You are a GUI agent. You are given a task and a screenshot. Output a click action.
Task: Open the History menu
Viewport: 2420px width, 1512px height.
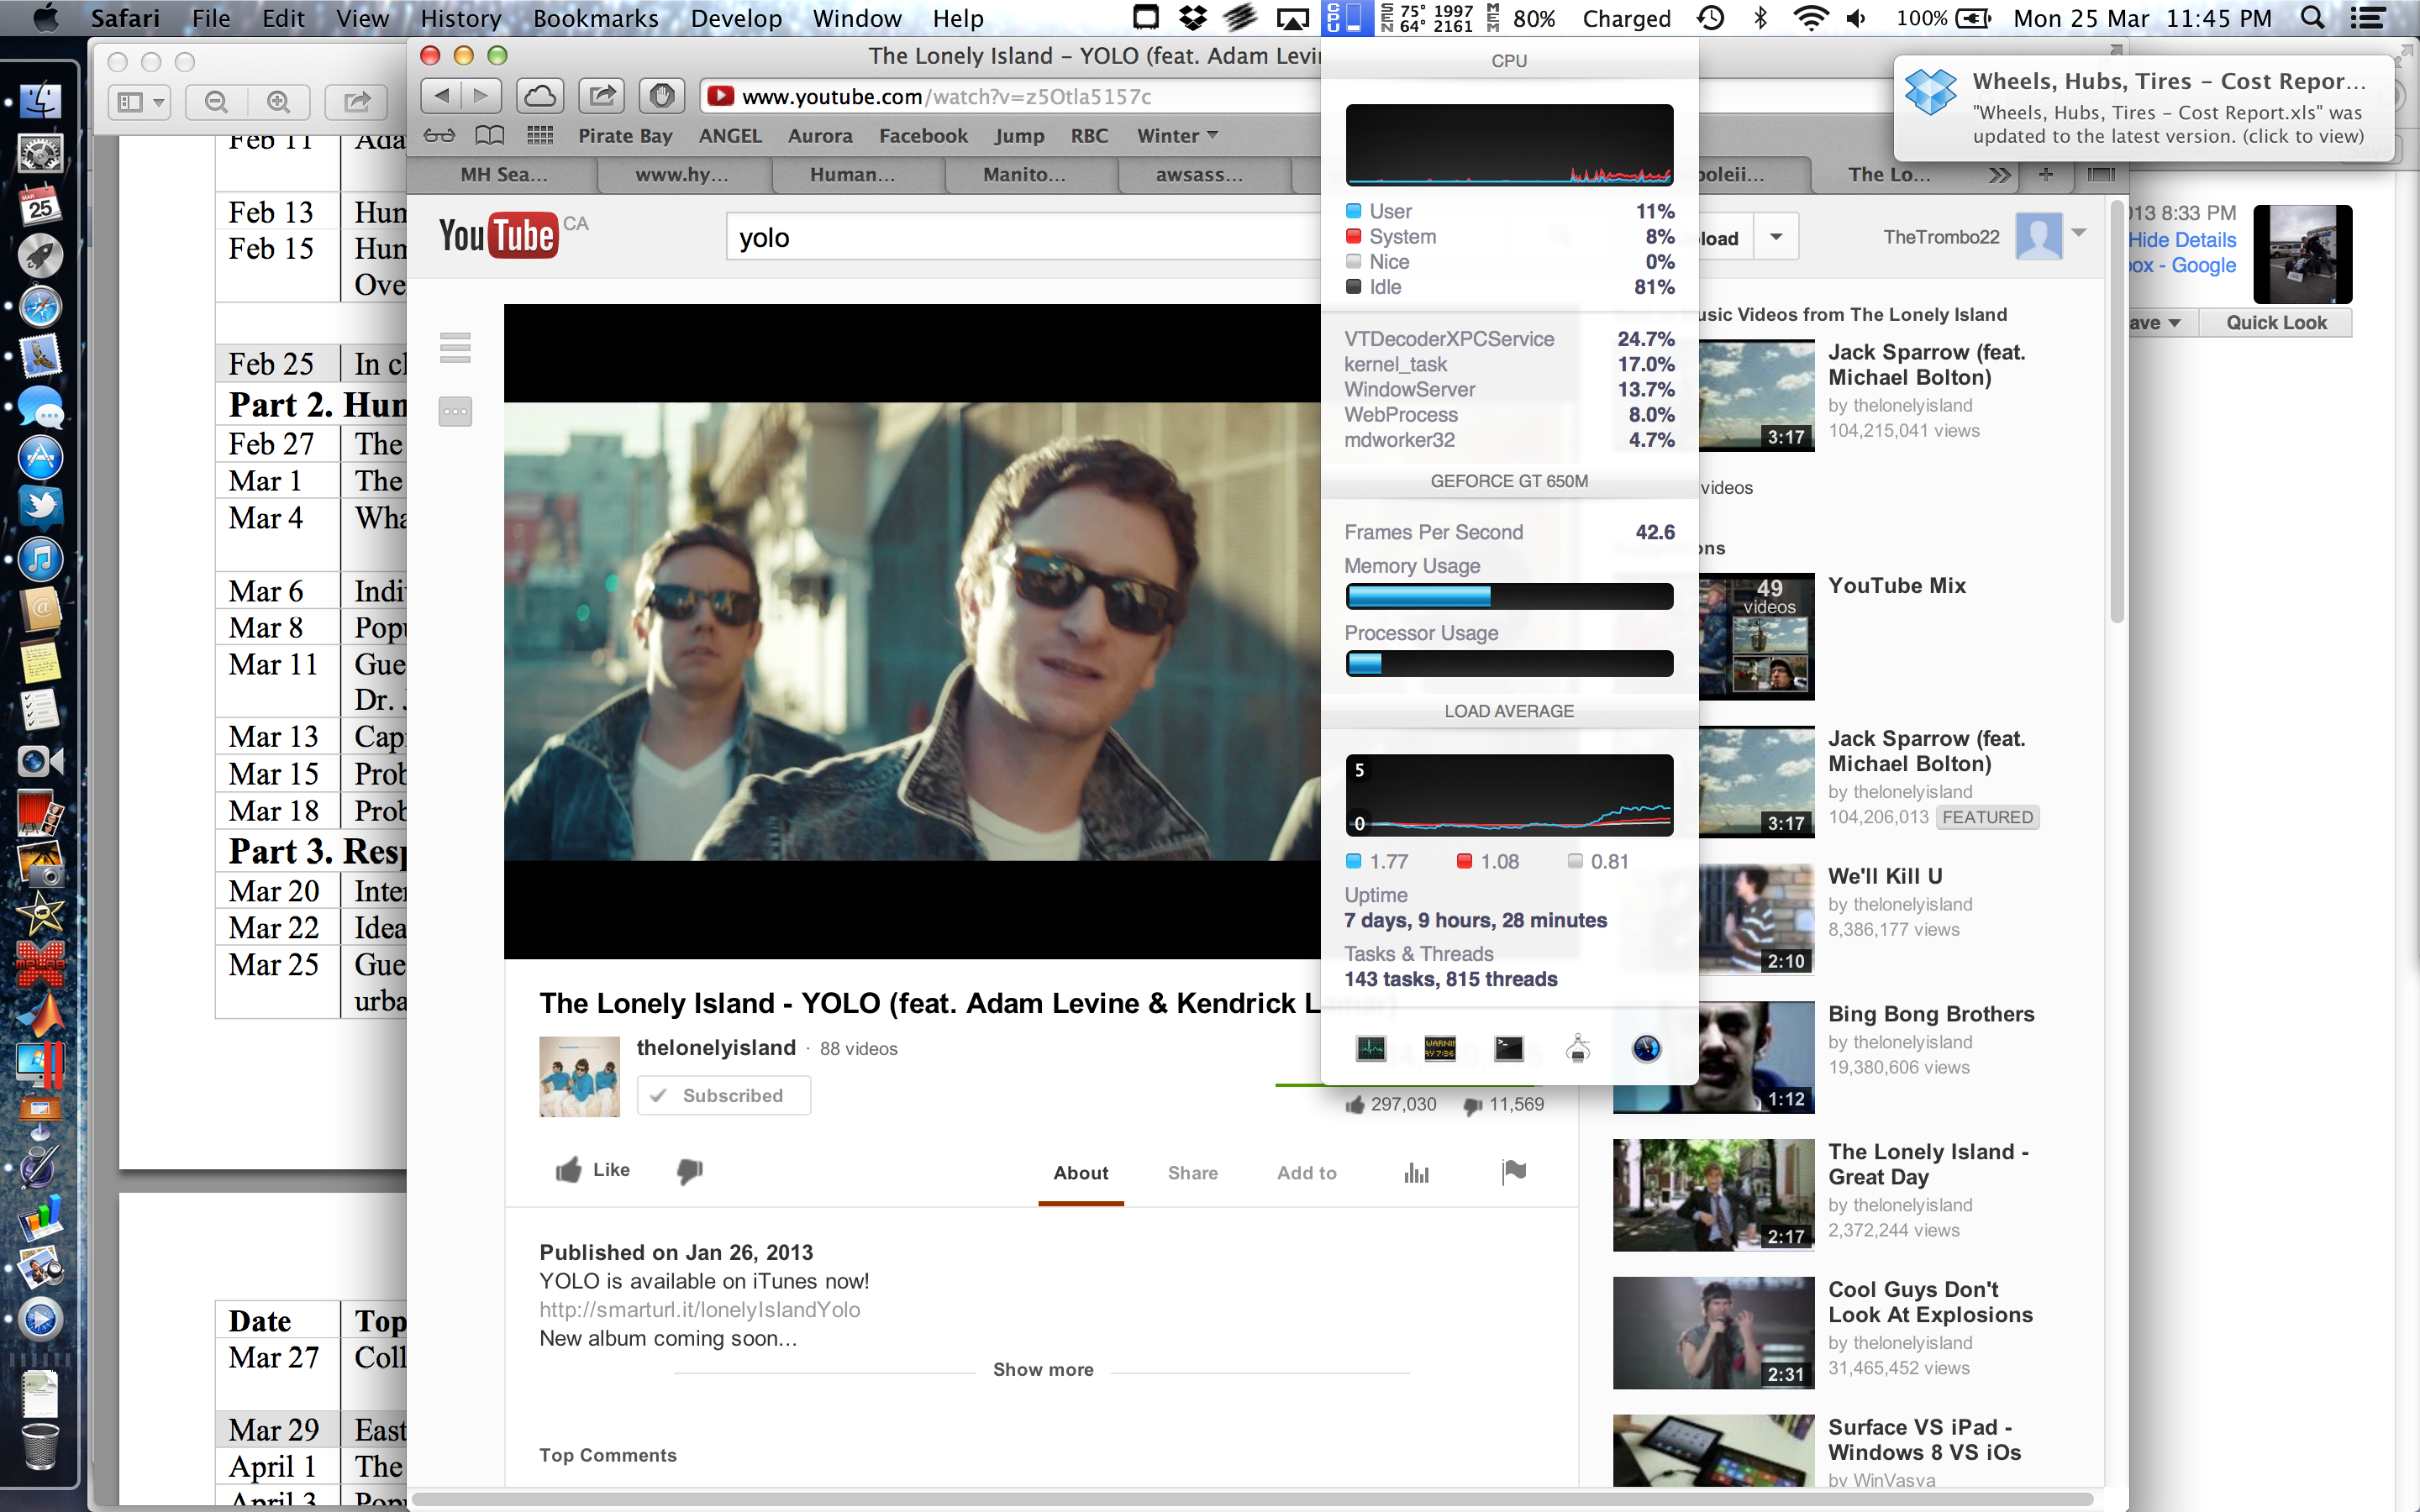[x=460, y=18]
